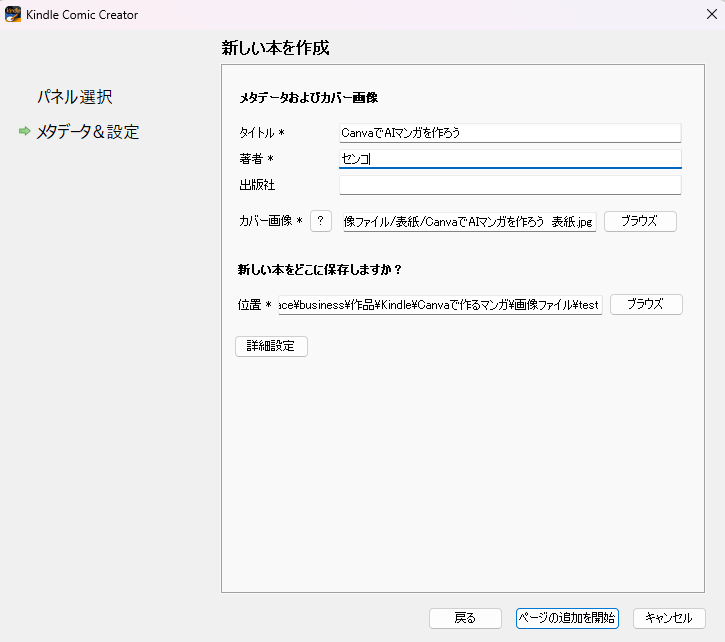
Task: Click into the 著者 field containing センコ
Action: pyautogui.click(x=510, y=159)
